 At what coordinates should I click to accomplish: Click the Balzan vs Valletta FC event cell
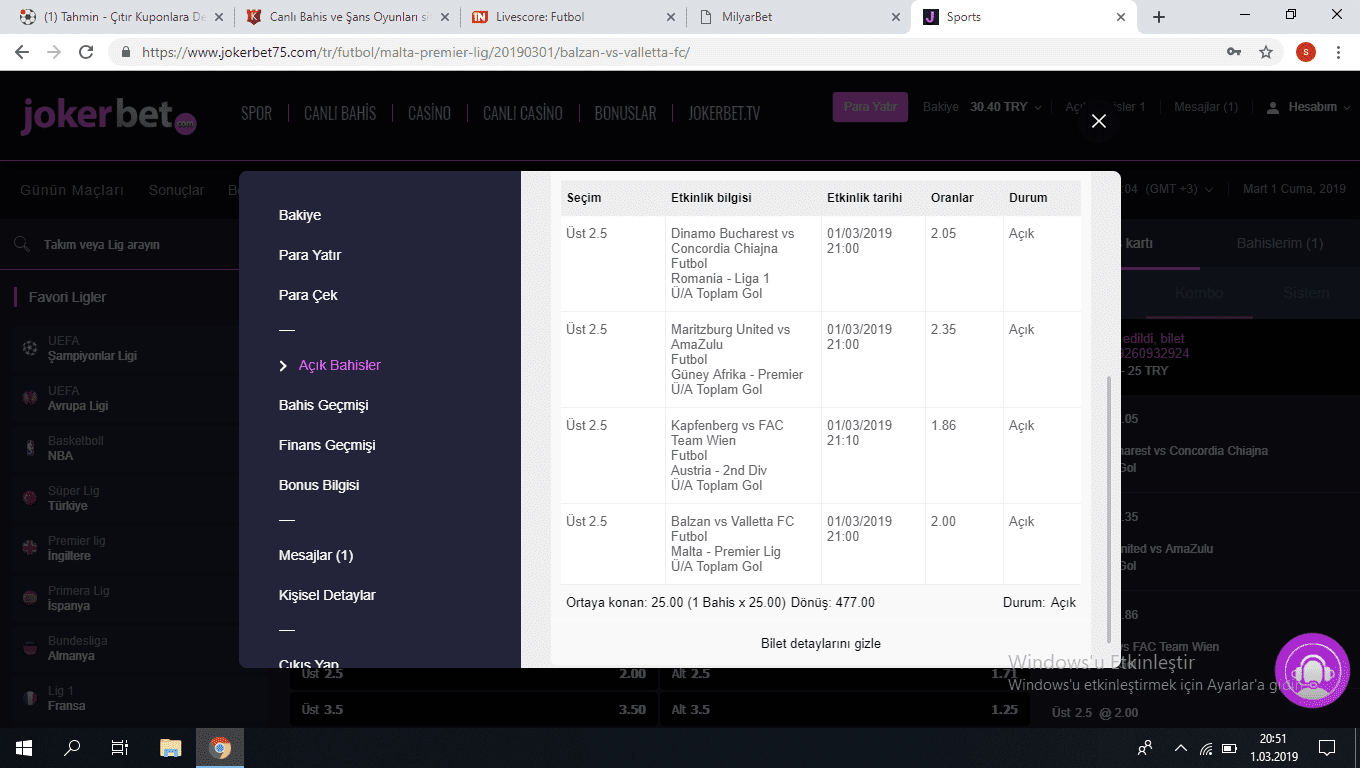point(743,544)
